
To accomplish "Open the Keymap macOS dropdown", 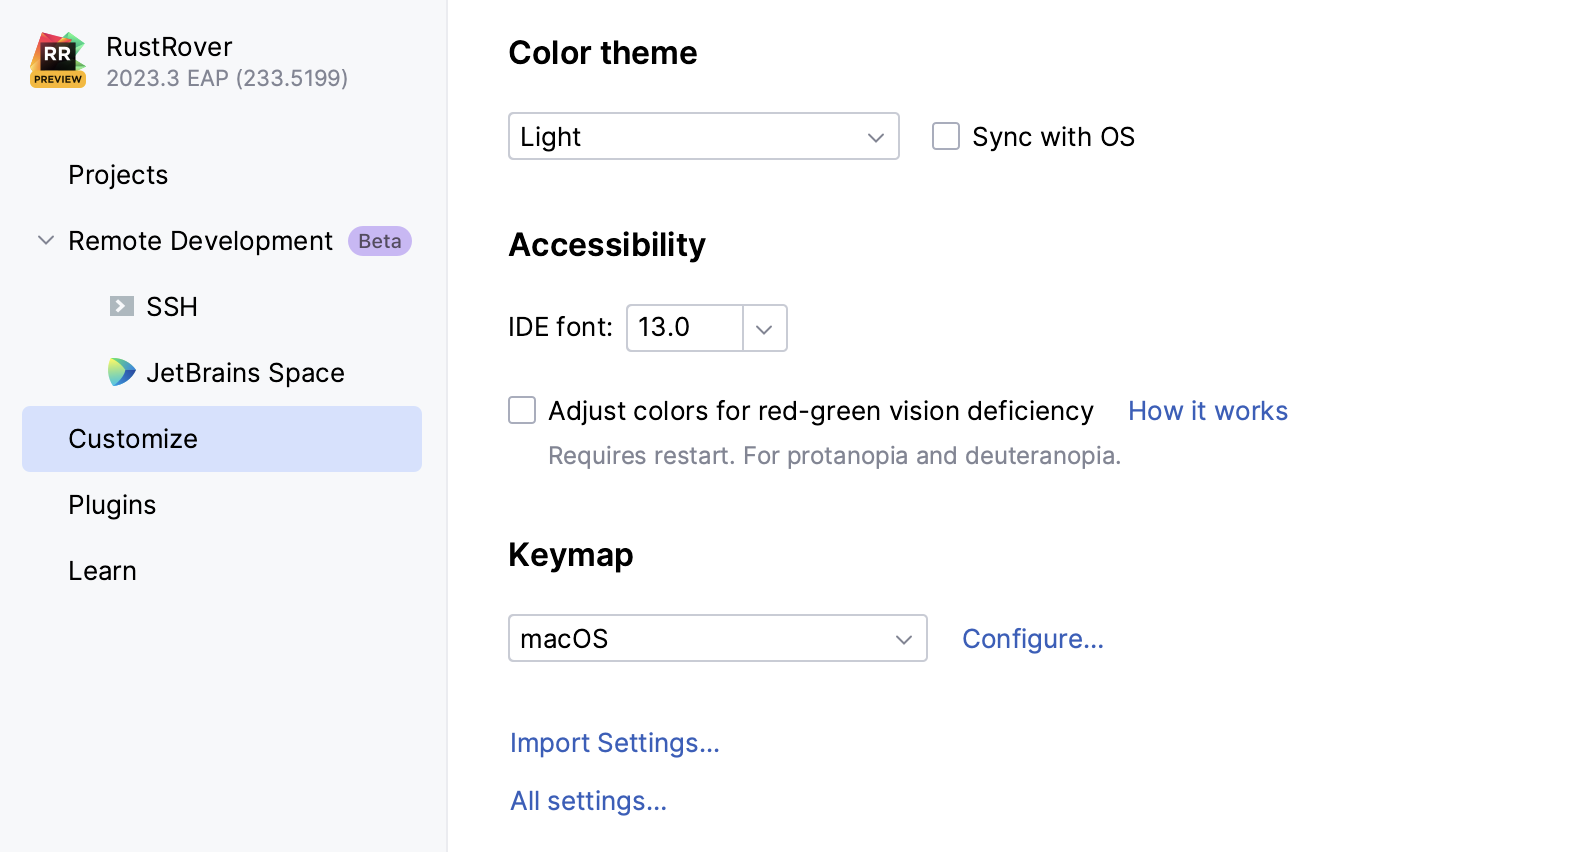I will [x=717, y=638].
